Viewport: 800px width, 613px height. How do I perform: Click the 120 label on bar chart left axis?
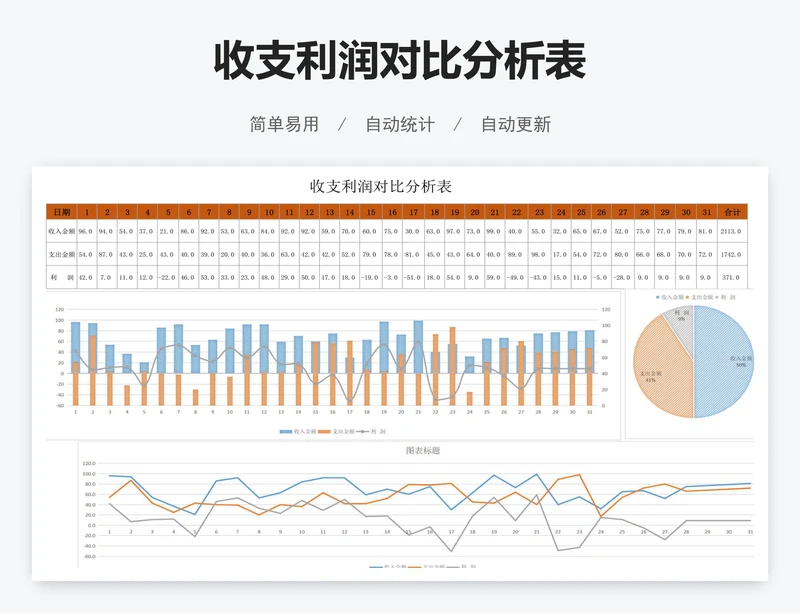60,310
